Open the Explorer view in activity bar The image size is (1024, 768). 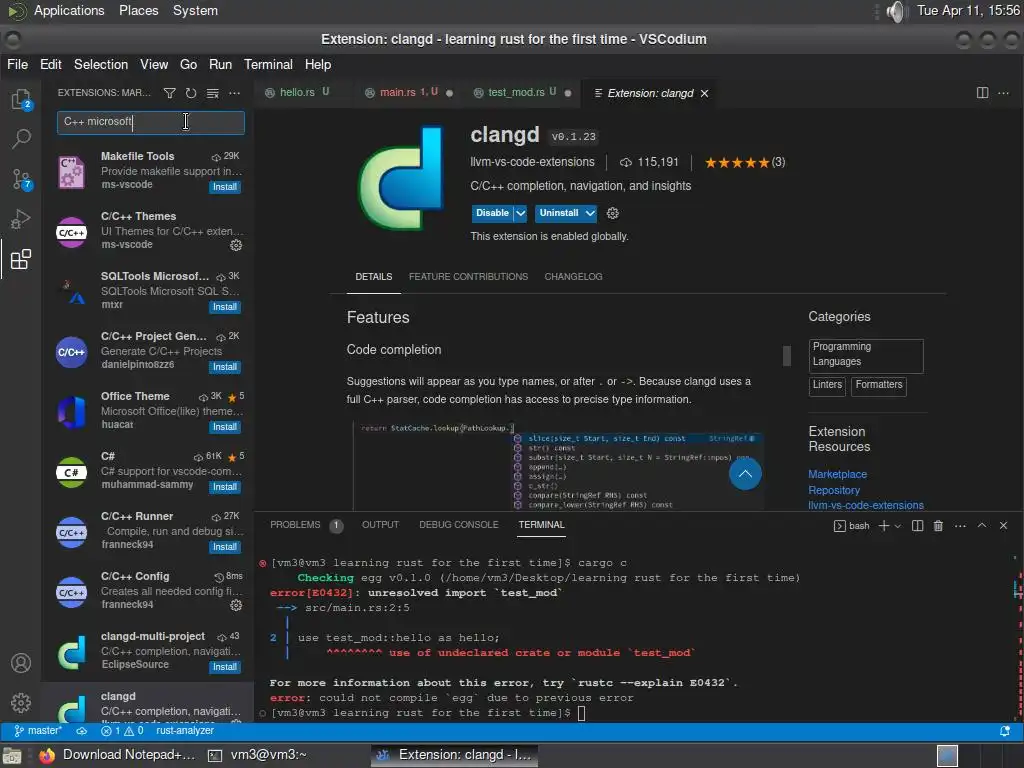21,100
